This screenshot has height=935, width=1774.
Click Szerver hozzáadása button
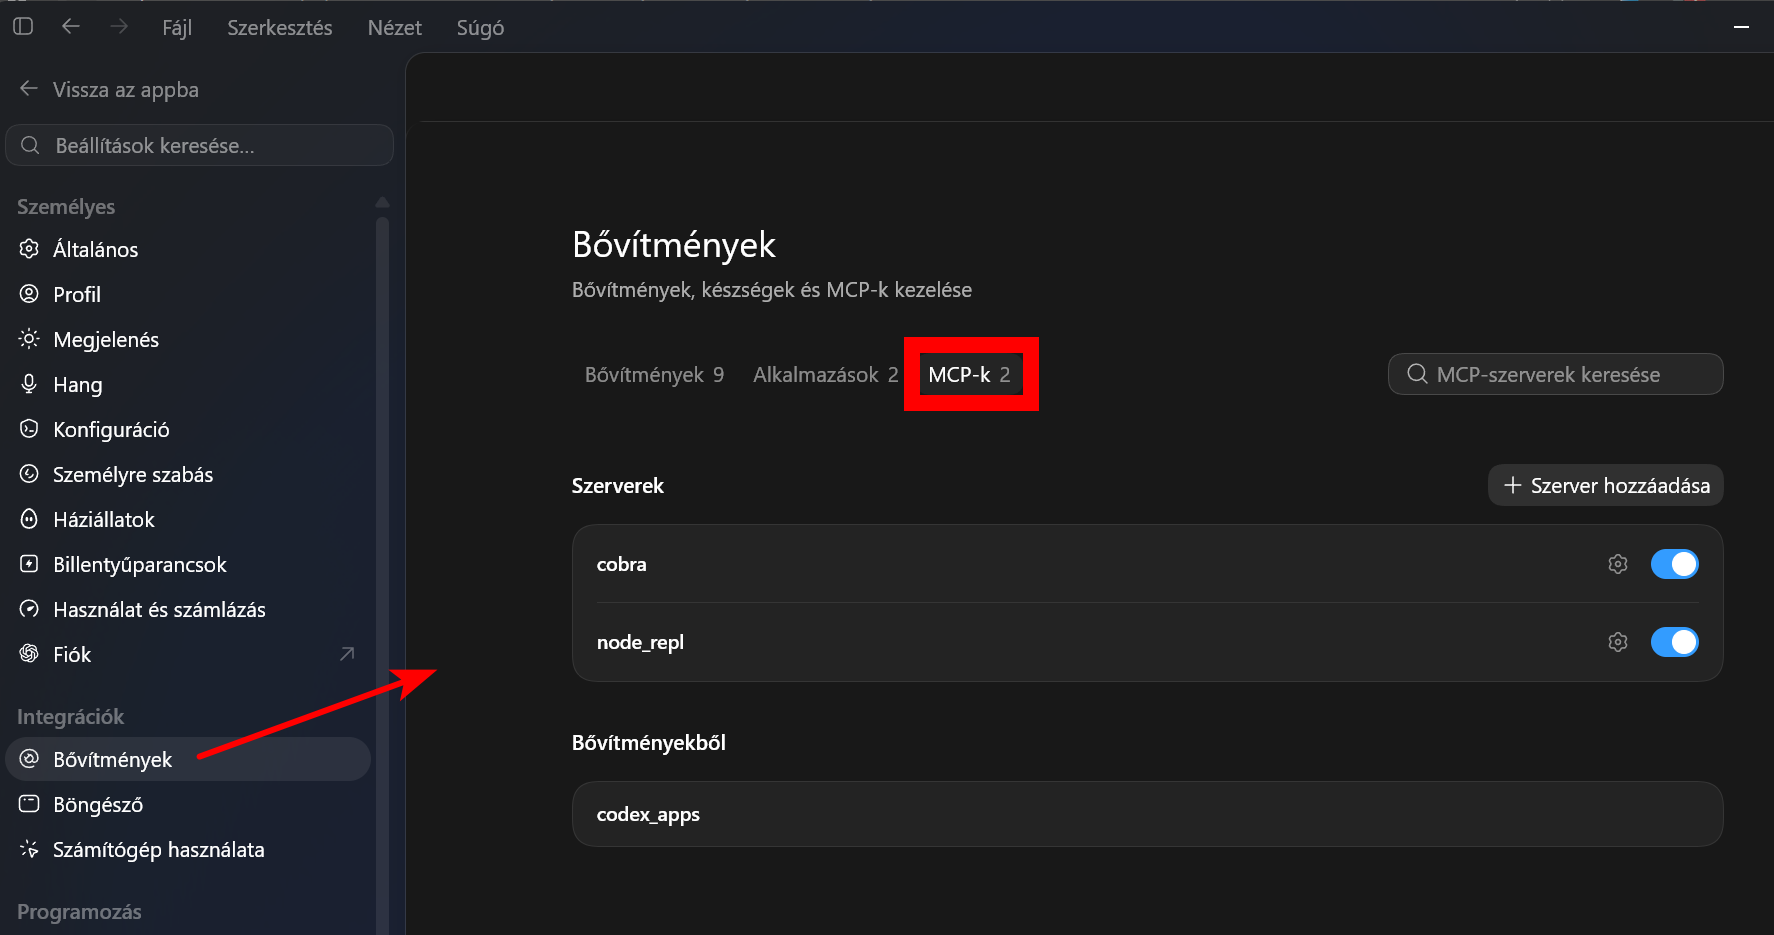pos(1605,485)
